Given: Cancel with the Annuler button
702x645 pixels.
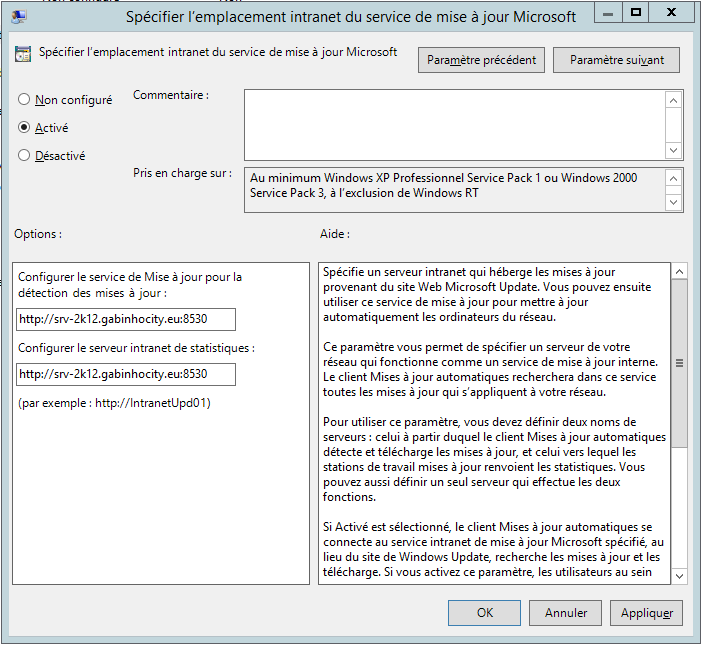Looking at the screenshot, I should [x=565, y=613].
